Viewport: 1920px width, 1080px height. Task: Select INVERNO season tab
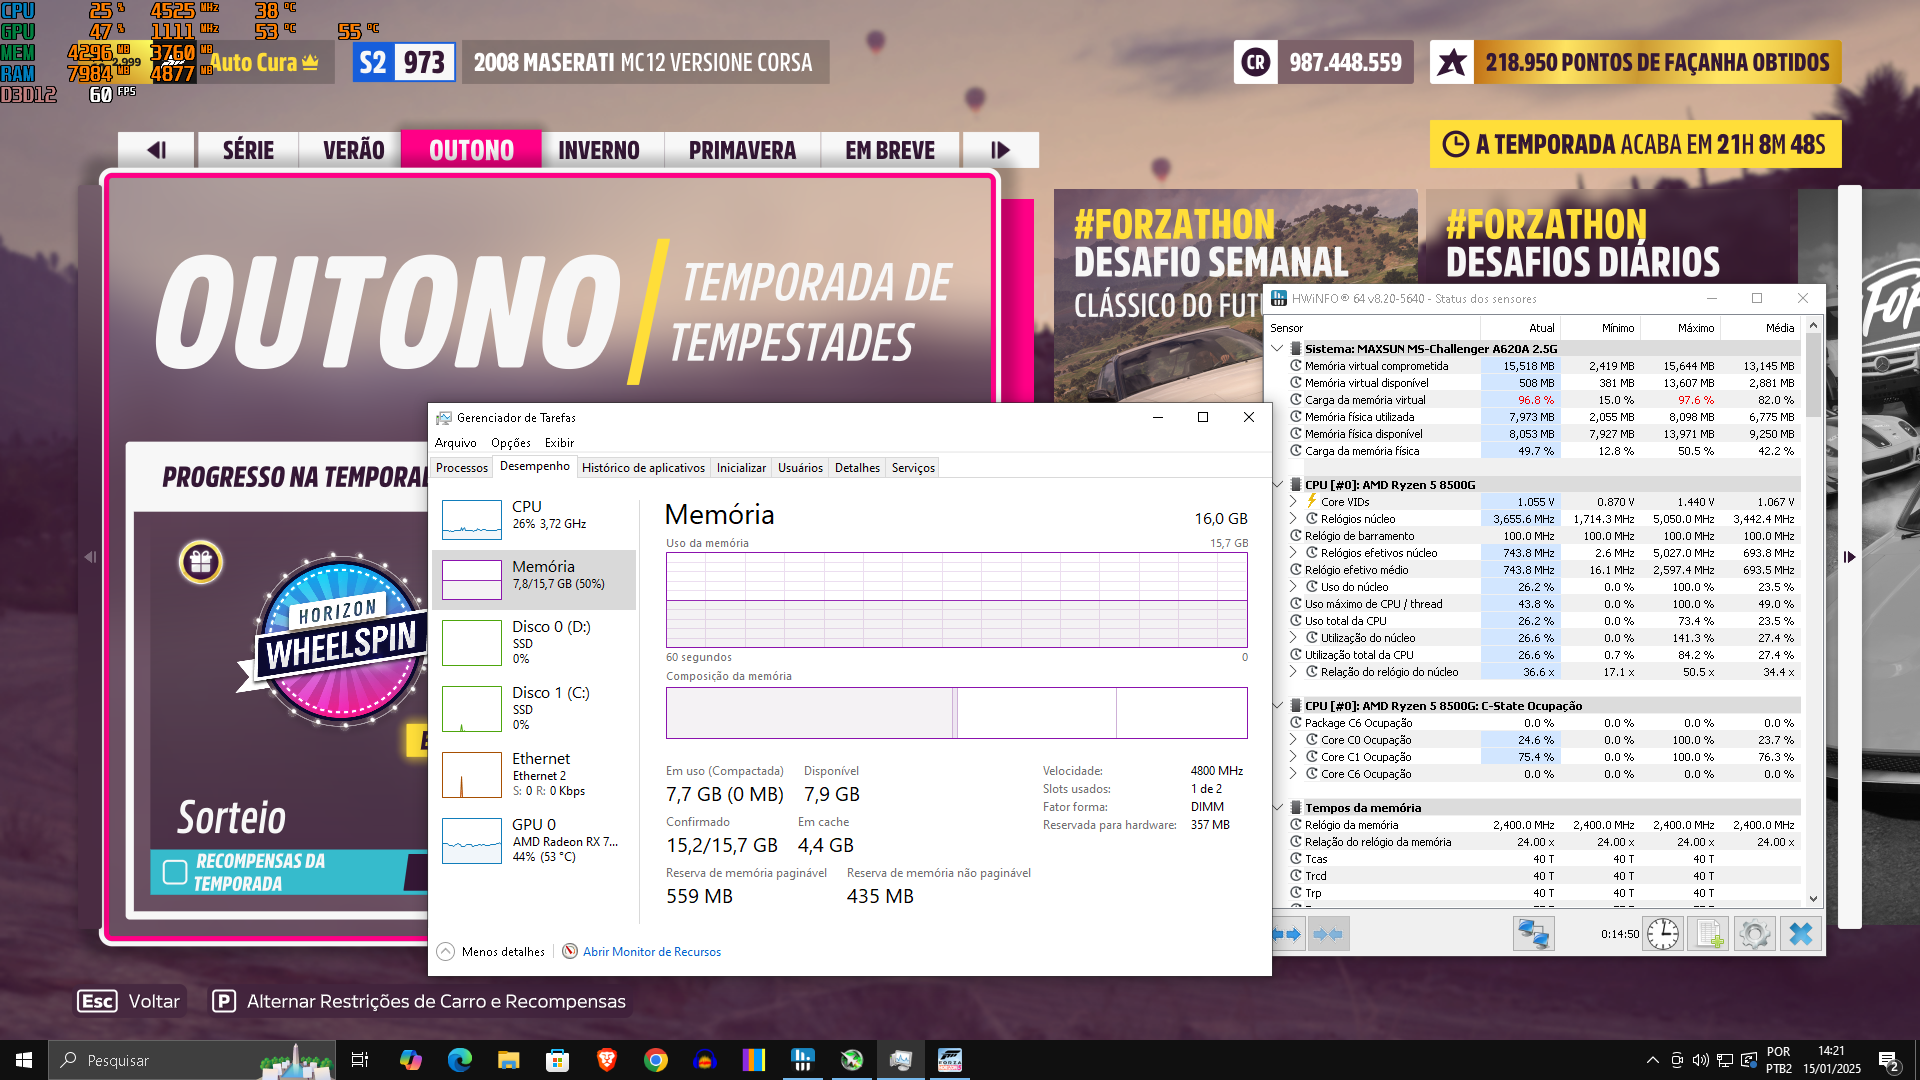tap(599, 150)
